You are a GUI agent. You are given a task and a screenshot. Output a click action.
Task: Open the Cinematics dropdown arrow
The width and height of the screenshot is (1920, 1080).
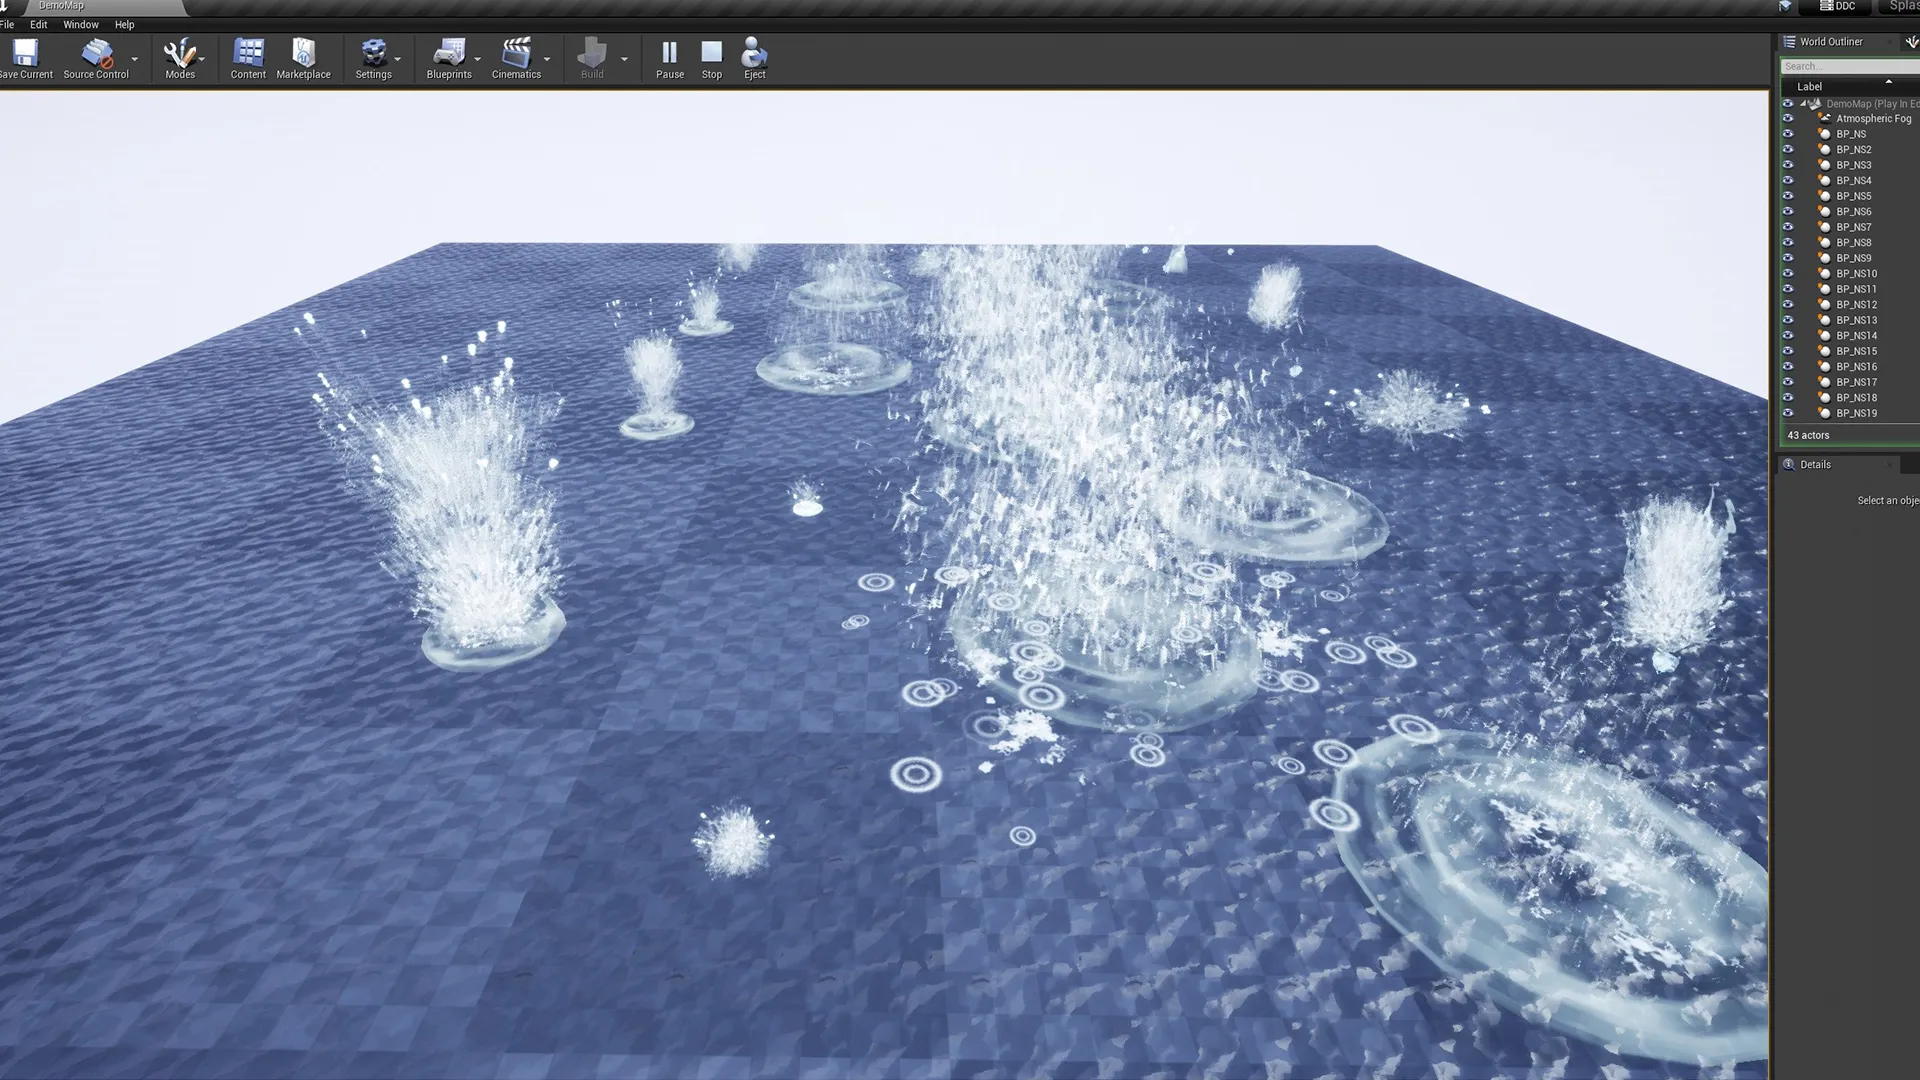(x=547, y=59)
